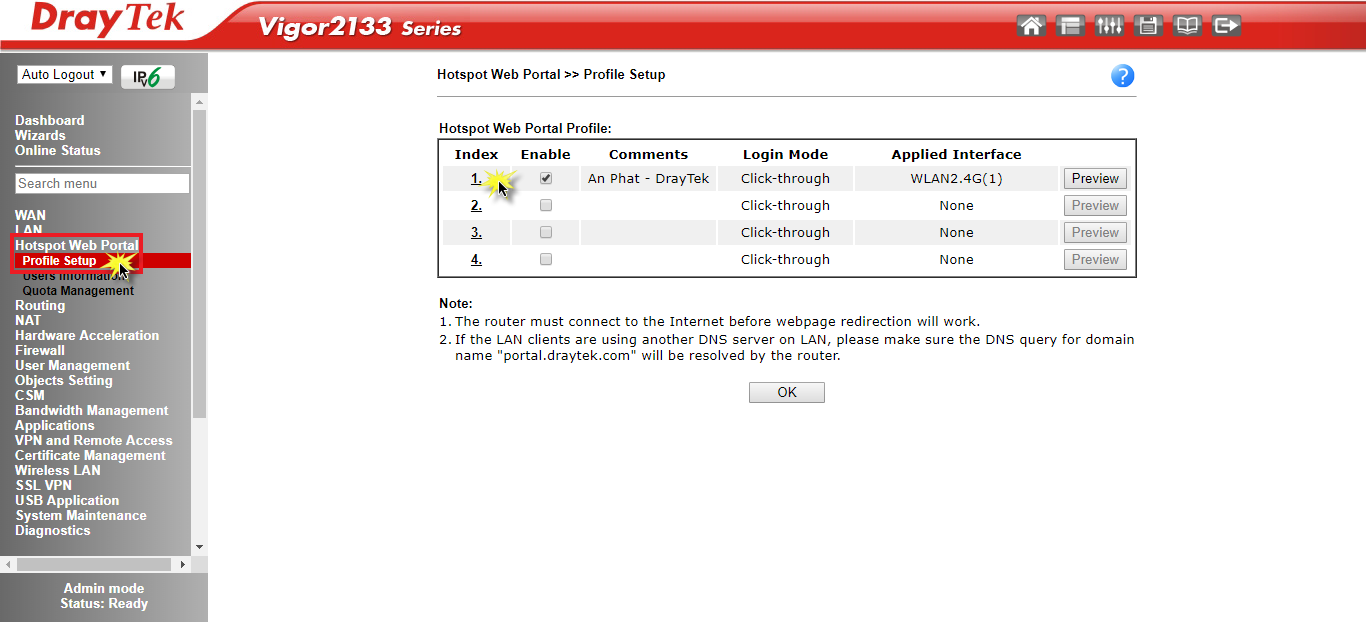Open the Wizards menu item
The image size is (1366, 622).
tap(40, 135)
